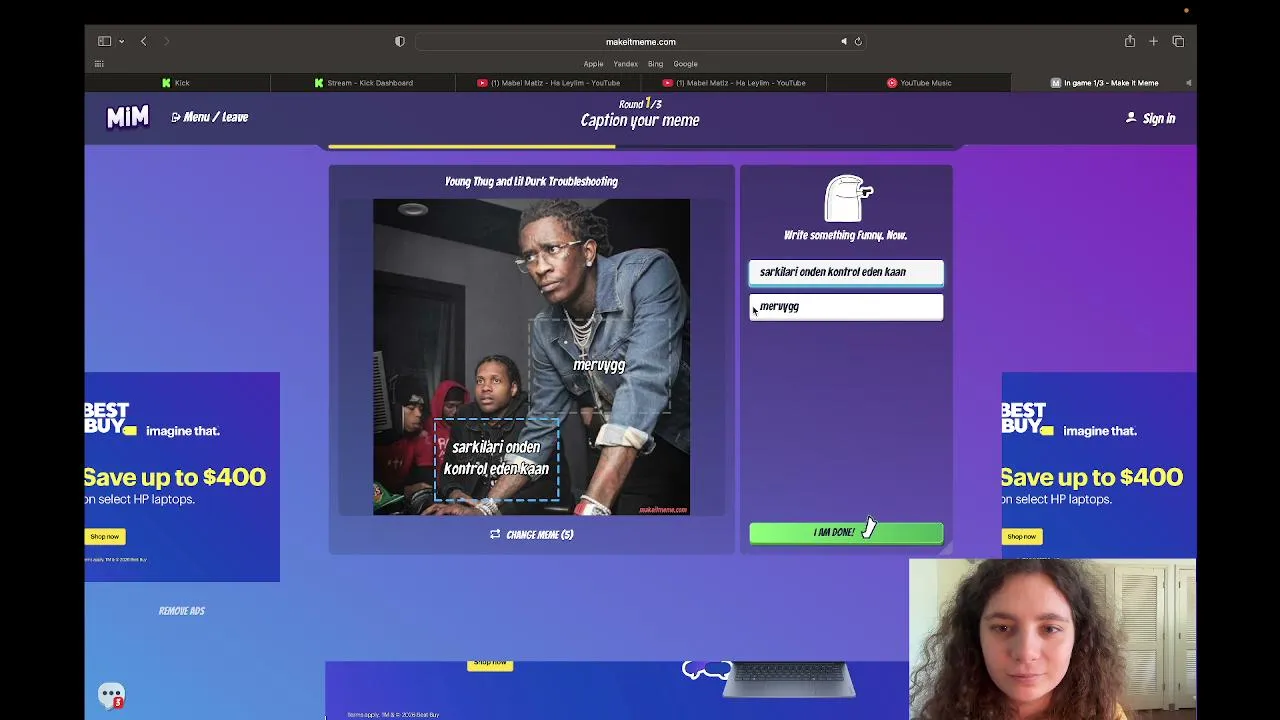Open the Google bookmark

[685, 64]
